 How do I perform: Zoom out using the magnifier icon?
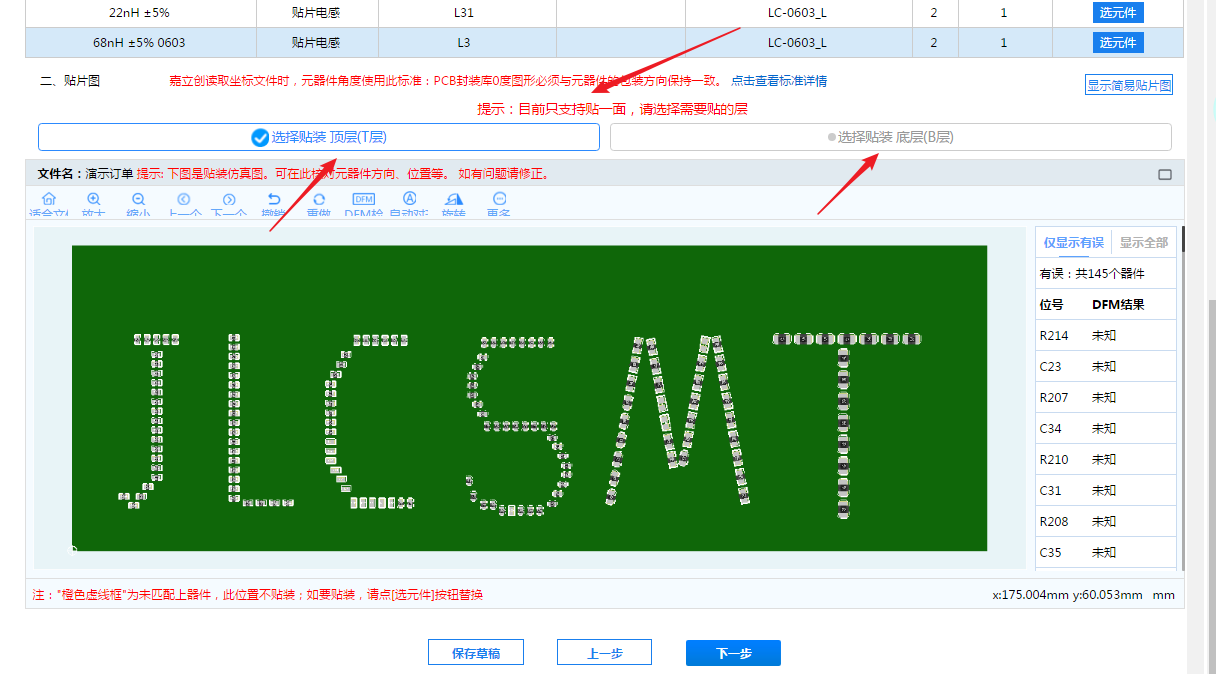tap(138, 201)
